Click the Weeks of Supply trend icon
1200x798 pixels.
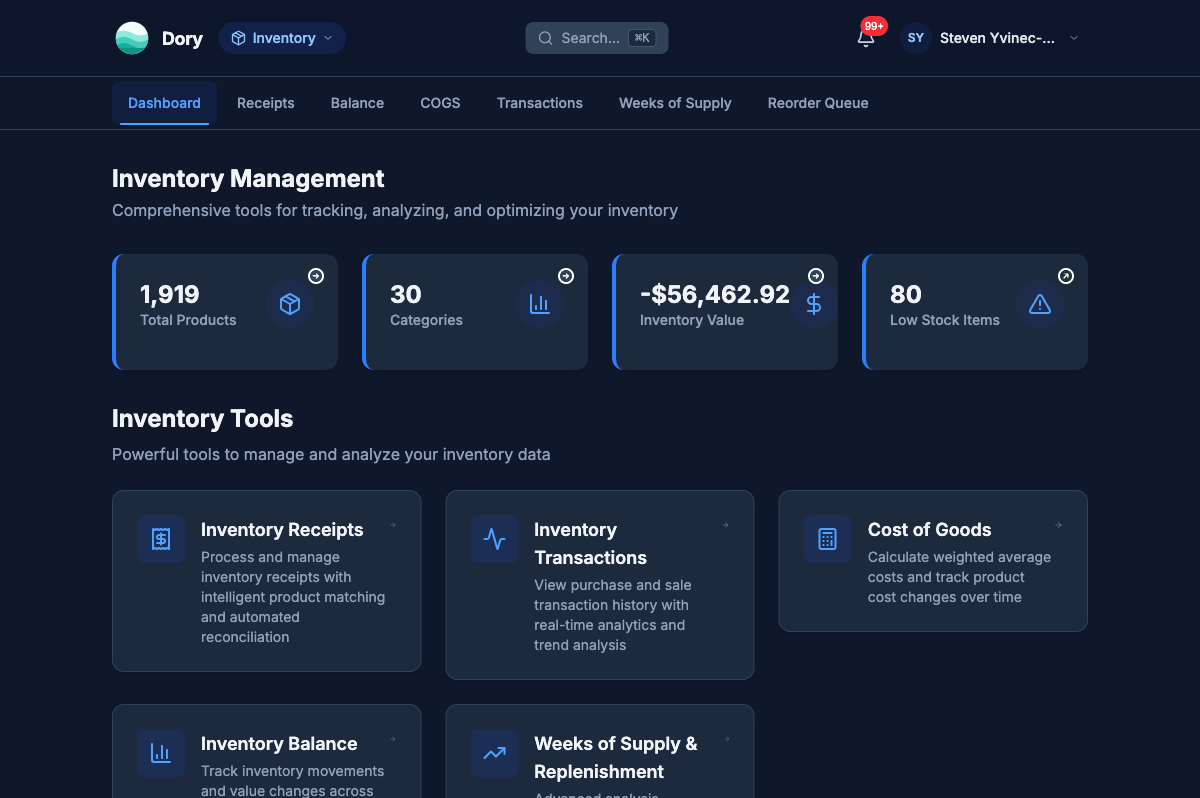pyautogui.click(x=494, y=753)
